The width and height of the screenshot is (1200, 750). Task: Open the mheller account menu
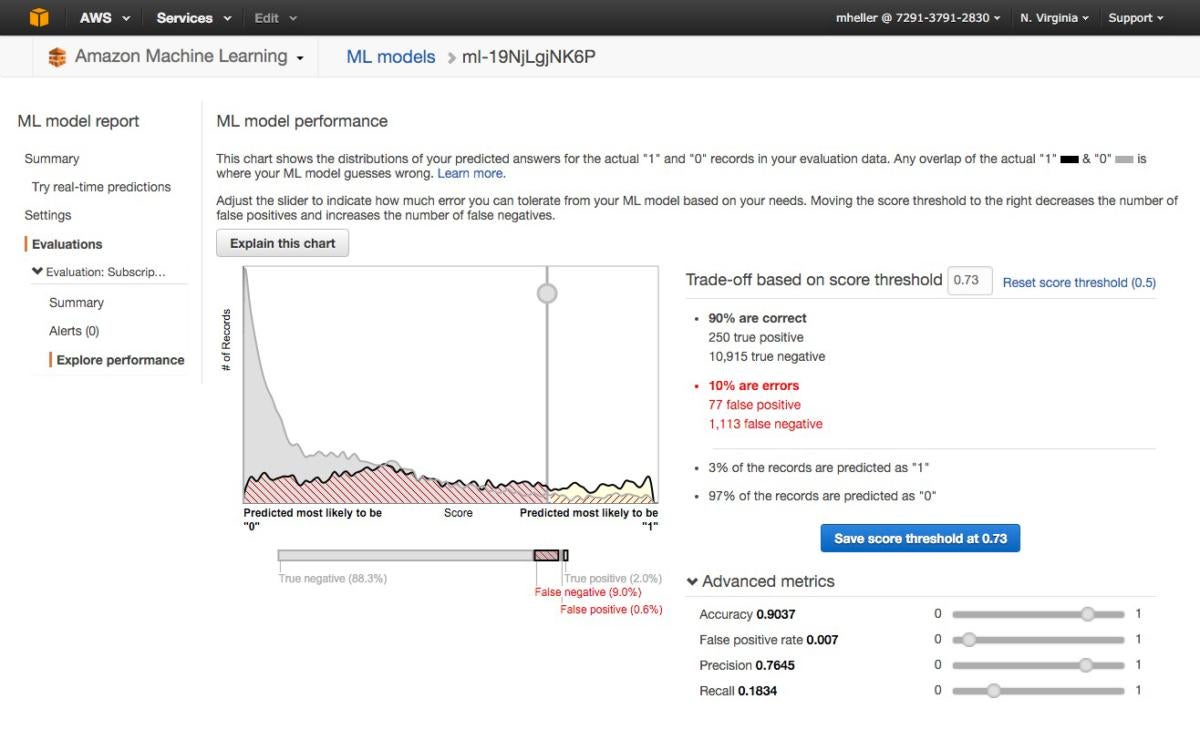click(917, 18)
